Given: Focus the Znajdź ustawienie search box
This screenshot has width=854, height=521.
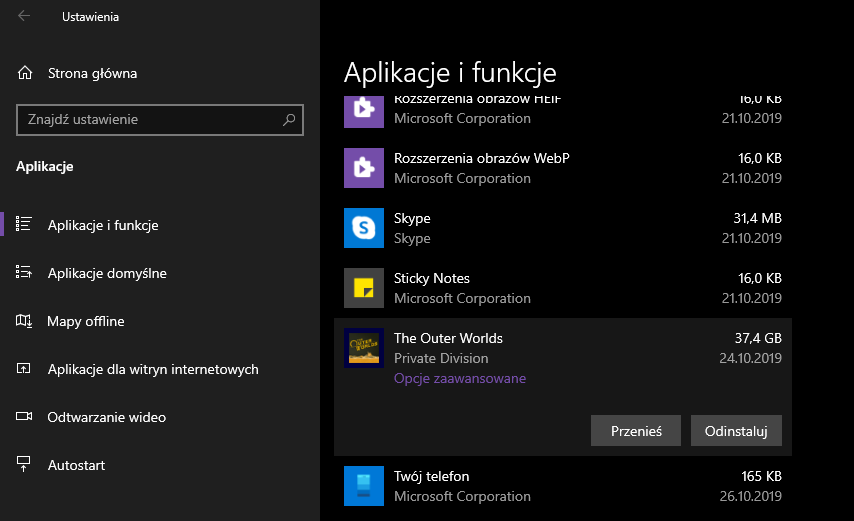Looking at the screenshot, I should 160,119.
